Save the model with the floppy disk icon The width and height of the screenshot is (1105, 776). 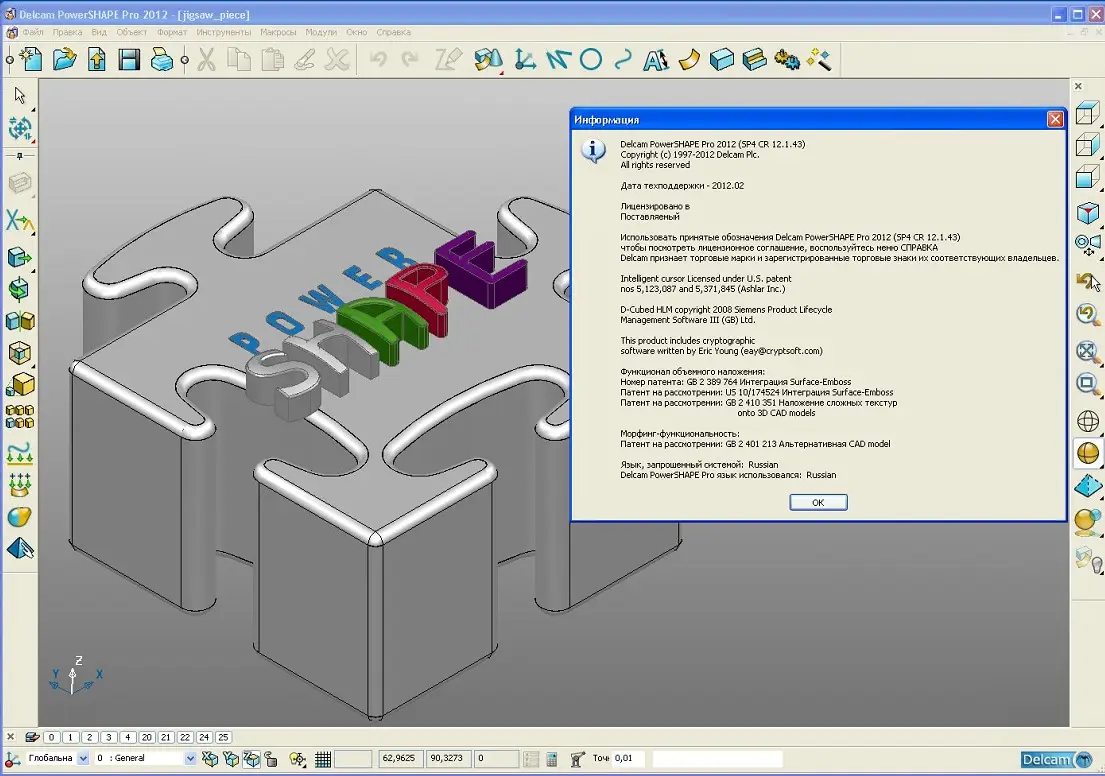pyautogui.click(x=129, y=59)
